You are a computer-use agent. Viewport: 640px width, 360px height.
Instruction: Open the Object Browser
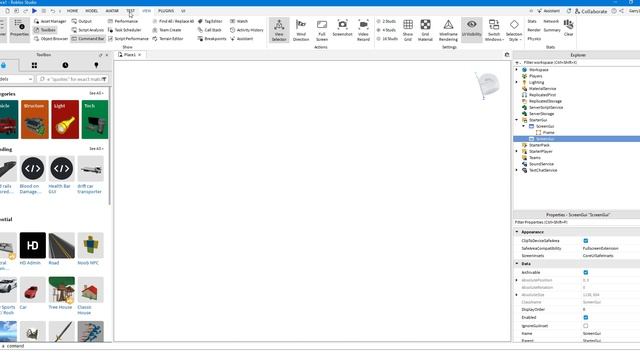click(x=51, y=39)
